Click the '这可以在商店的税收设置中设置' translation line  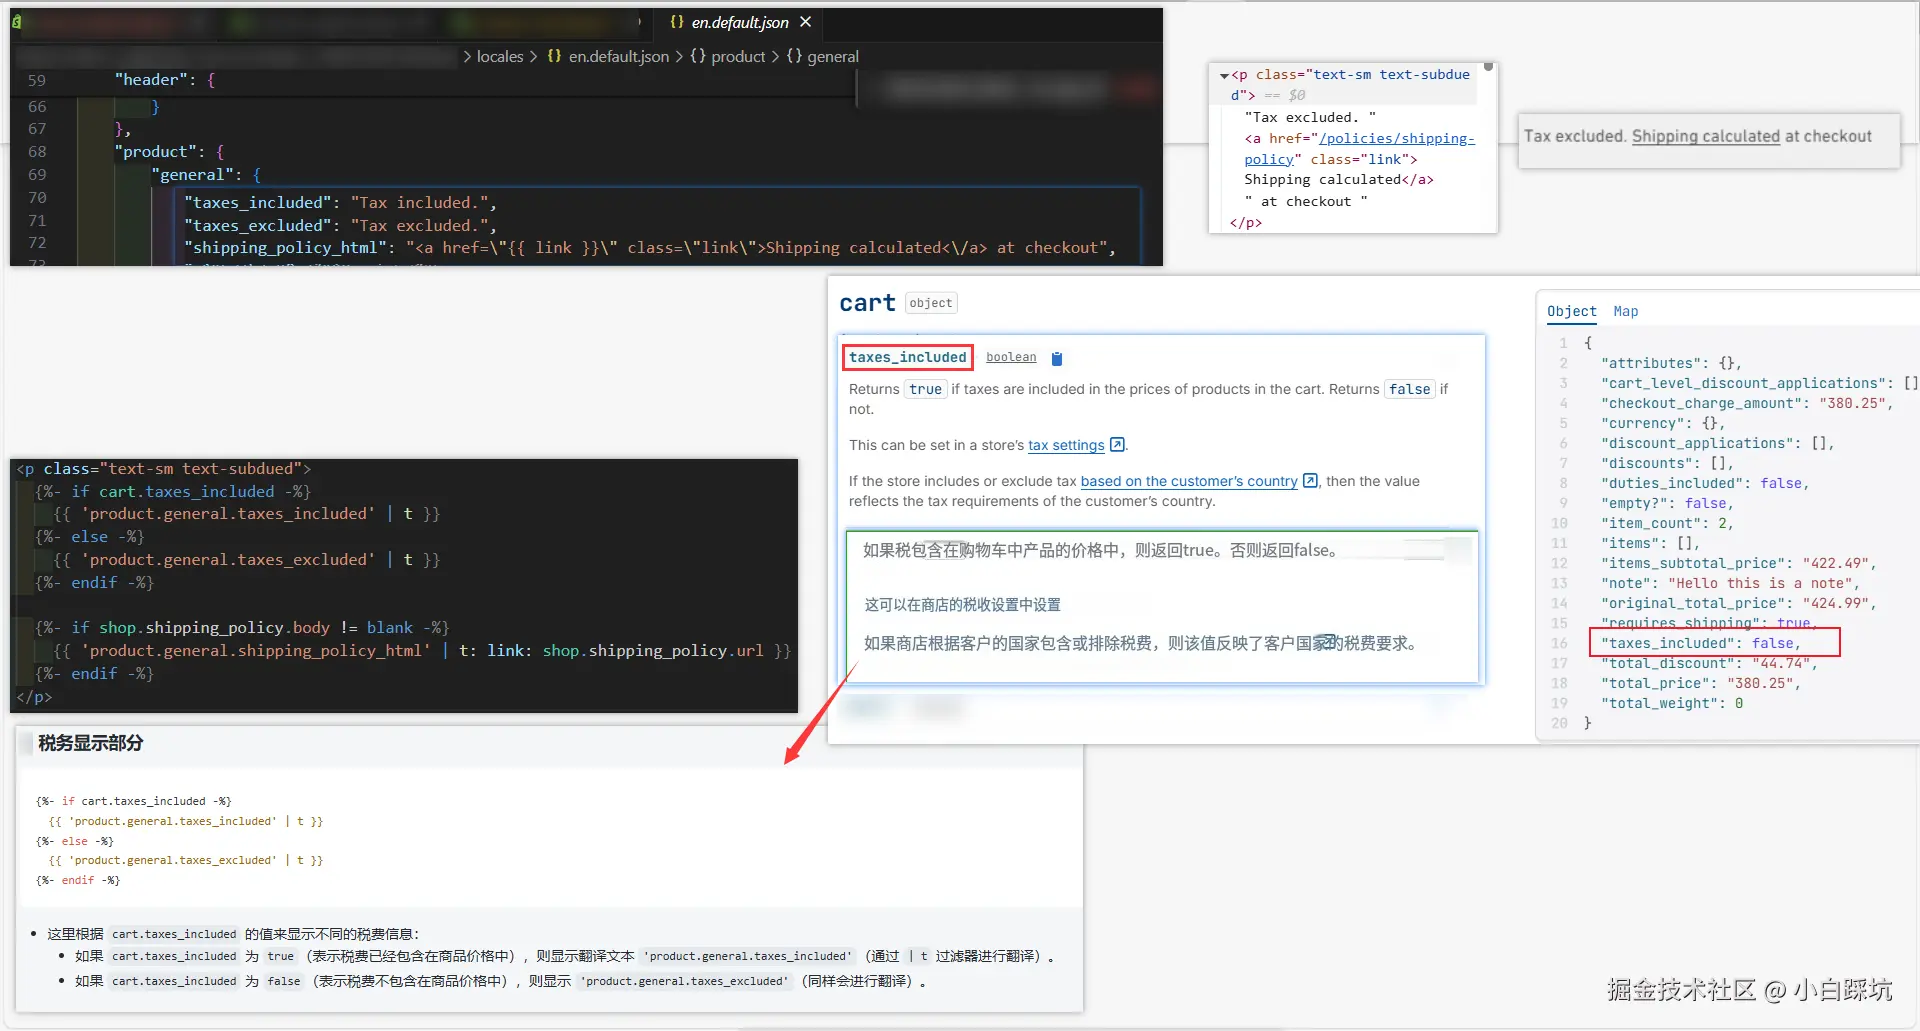click(963, 605)
